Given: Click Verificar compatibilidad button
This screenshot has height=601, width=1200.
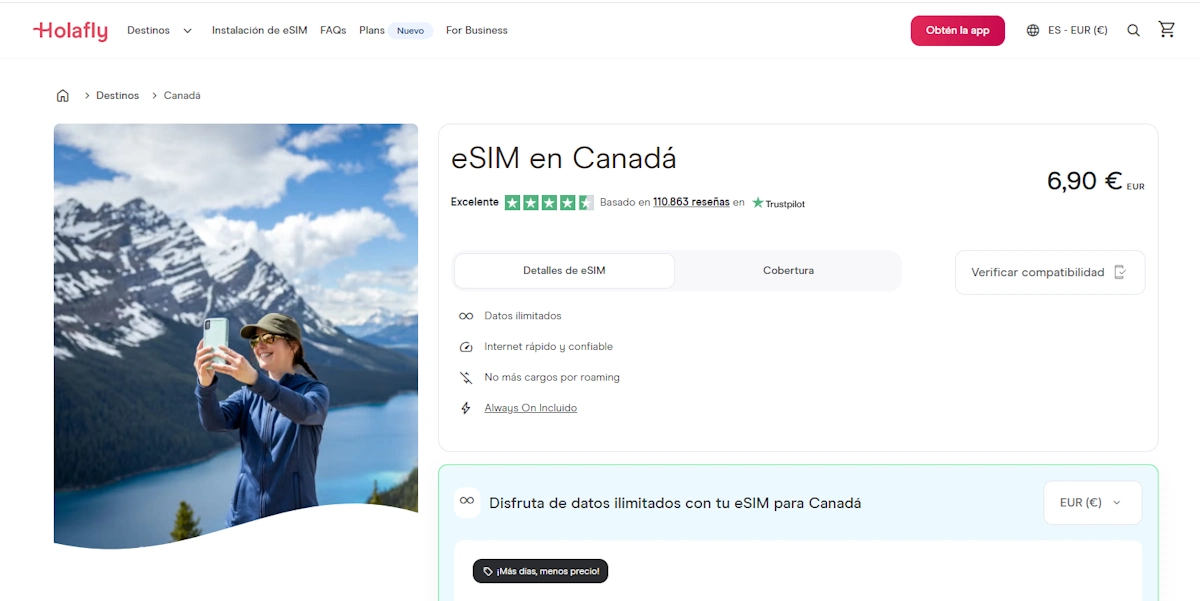Looking at the screenshot, I should (1050, 272).
